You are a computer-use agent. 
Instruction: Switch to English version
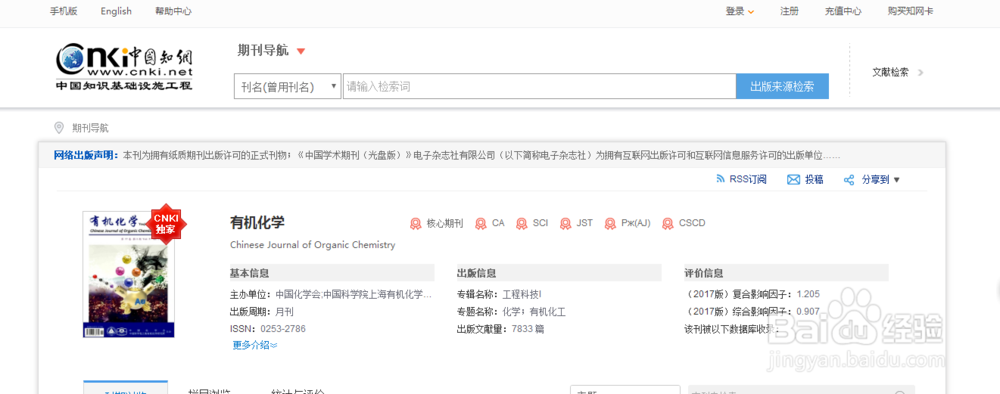click(x=116, y=11)
